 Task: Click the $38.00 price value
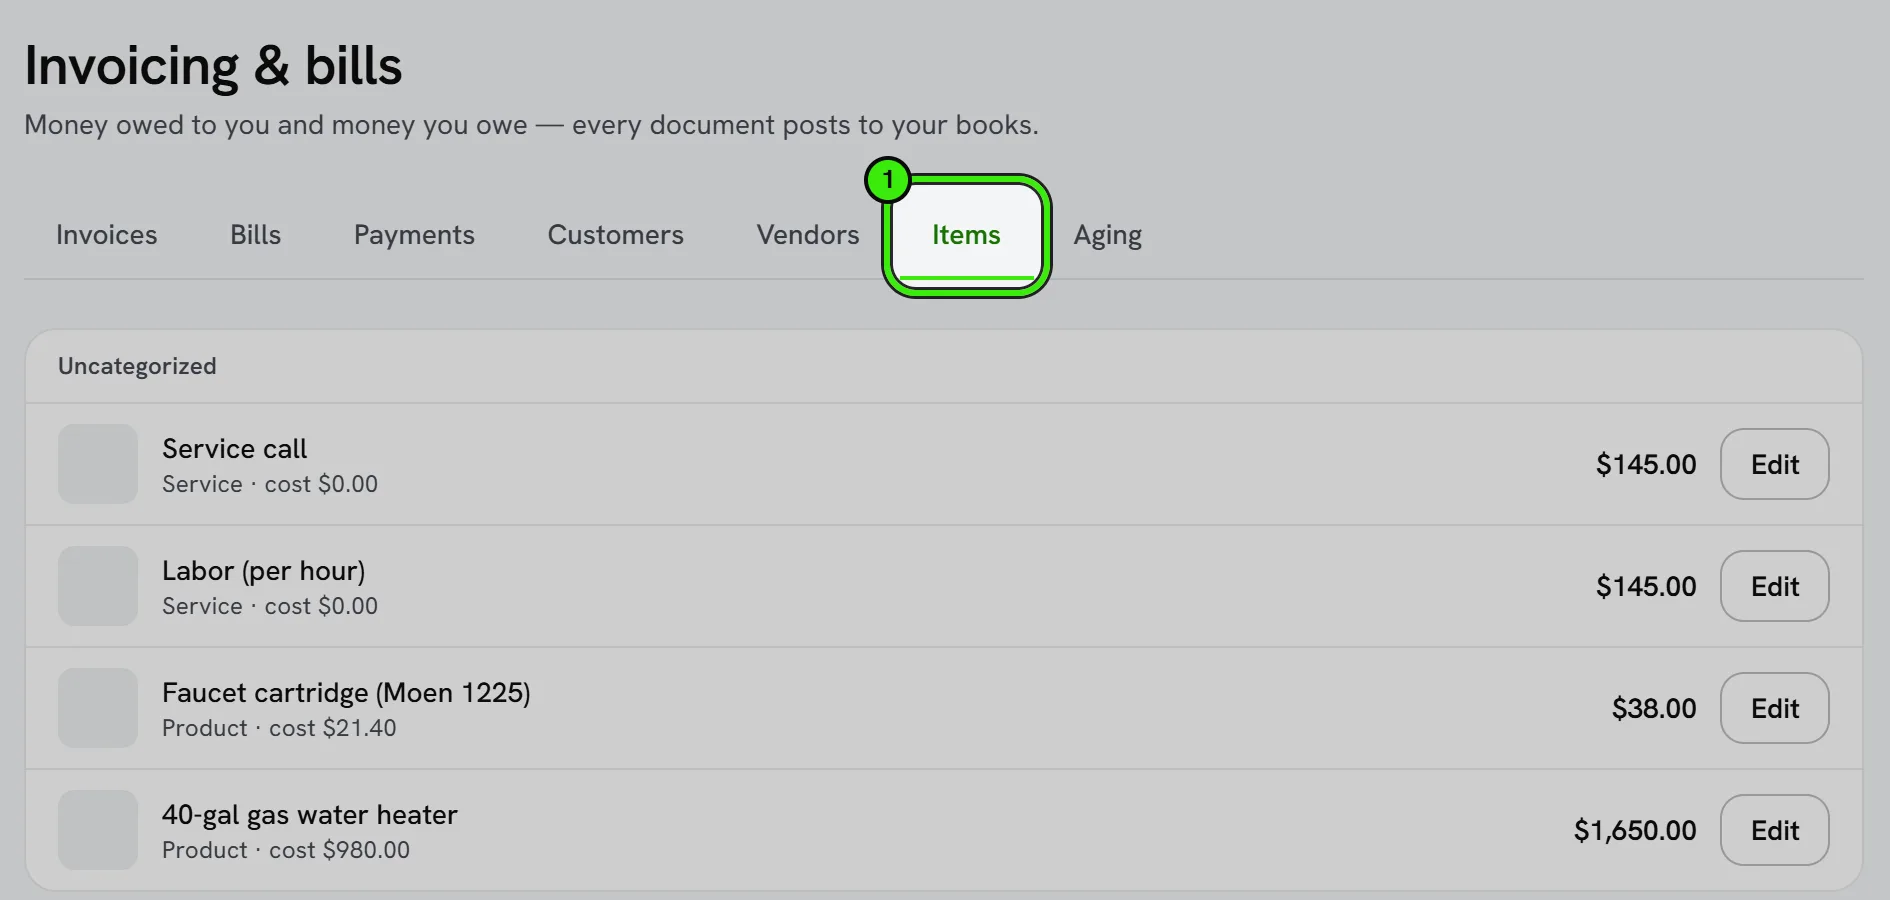point(1654,708)
